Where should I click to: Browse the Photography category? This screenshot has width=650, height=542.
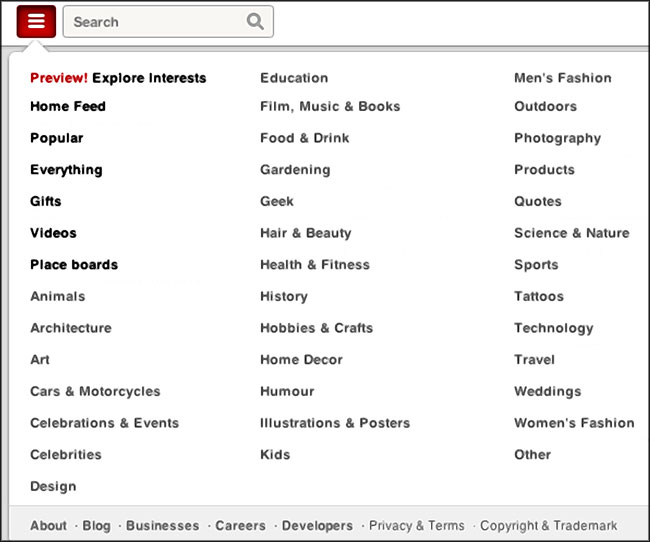coord(558,138)
